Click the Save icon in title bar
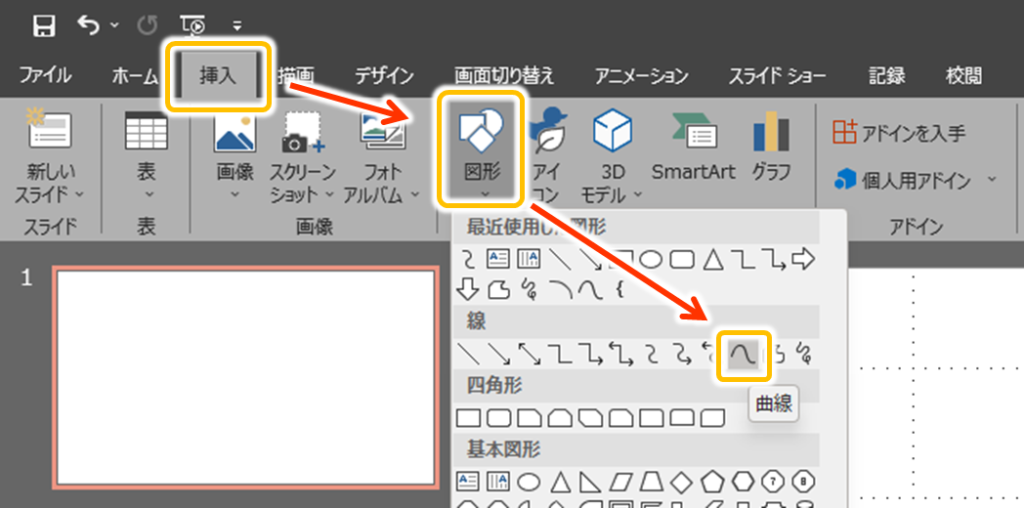The height and width of the screenshot is (508, 1024). coord(44,26)
